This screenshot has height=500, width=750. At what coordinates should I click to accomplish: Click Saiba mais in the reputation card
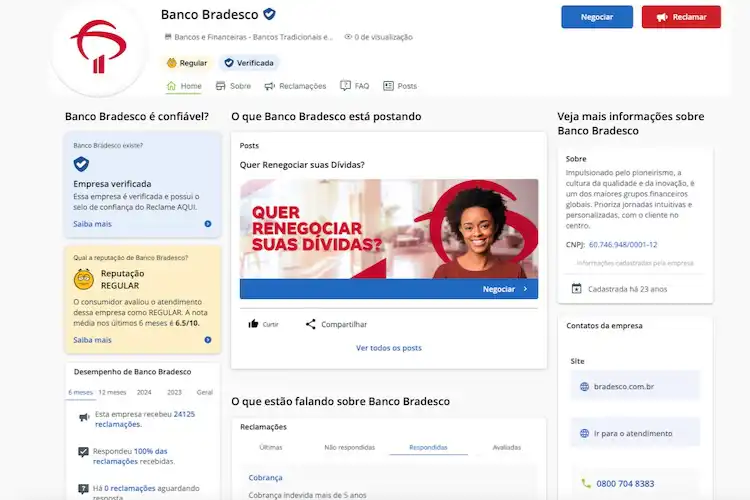[92, 340]
